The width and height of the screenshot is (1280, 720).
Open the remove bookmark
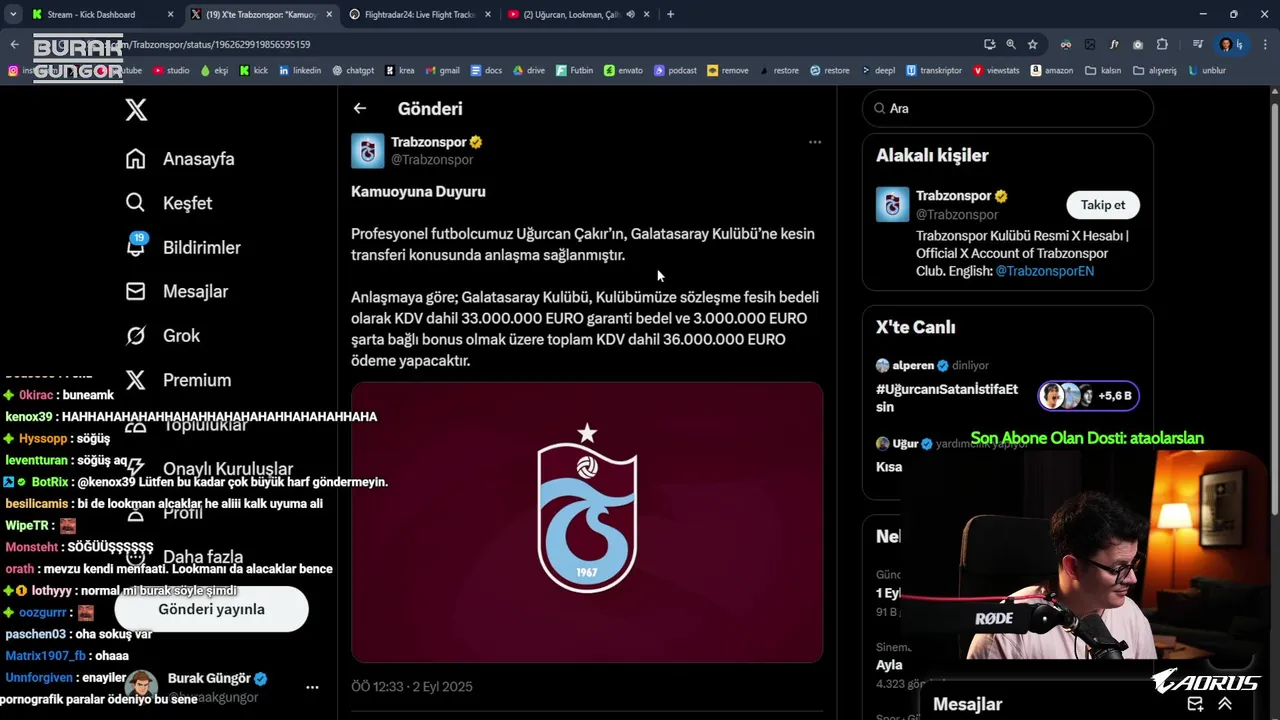click(x=727, y=71)
